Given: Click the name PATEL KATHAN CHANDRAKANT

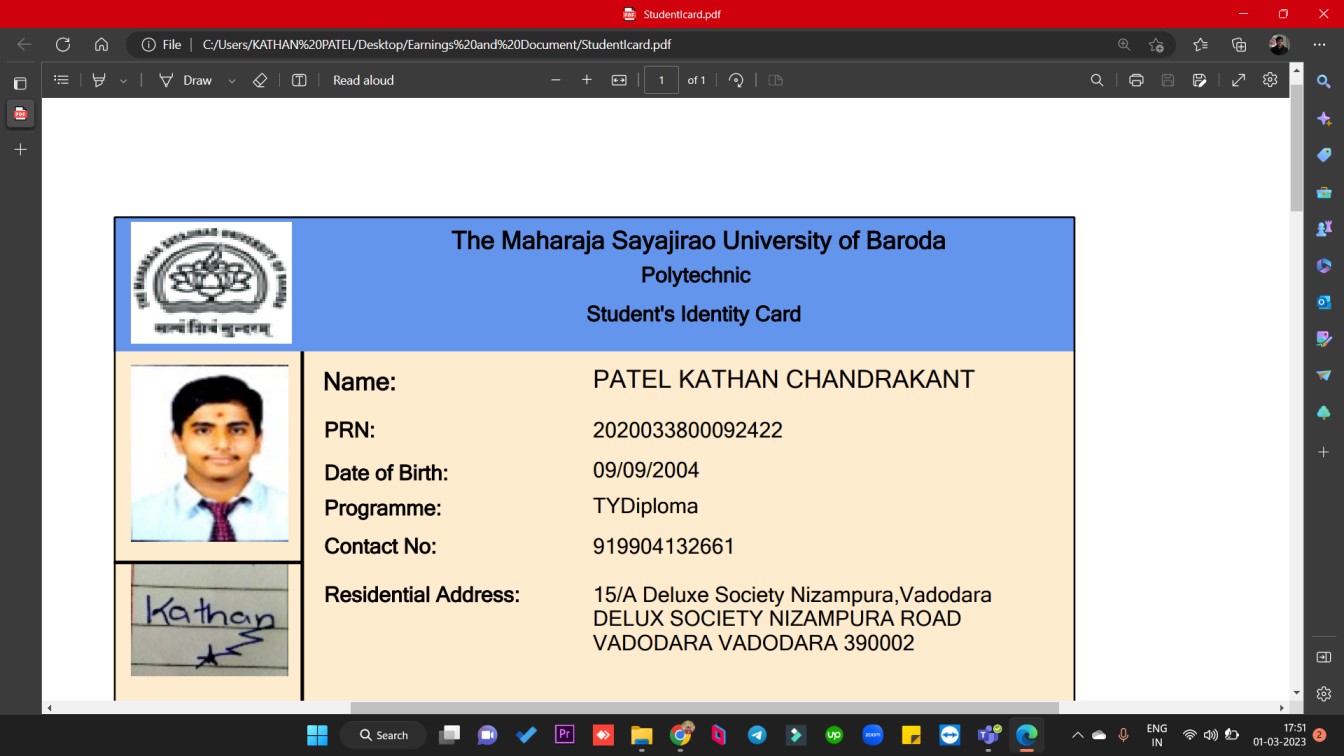Looking at the screenshot, I should (x=784, y=380).
